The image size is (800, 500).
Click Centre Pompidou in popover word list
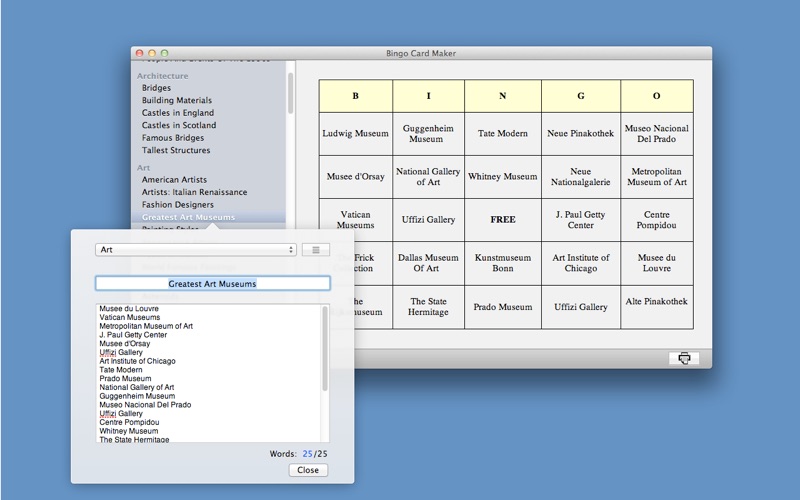129,422
